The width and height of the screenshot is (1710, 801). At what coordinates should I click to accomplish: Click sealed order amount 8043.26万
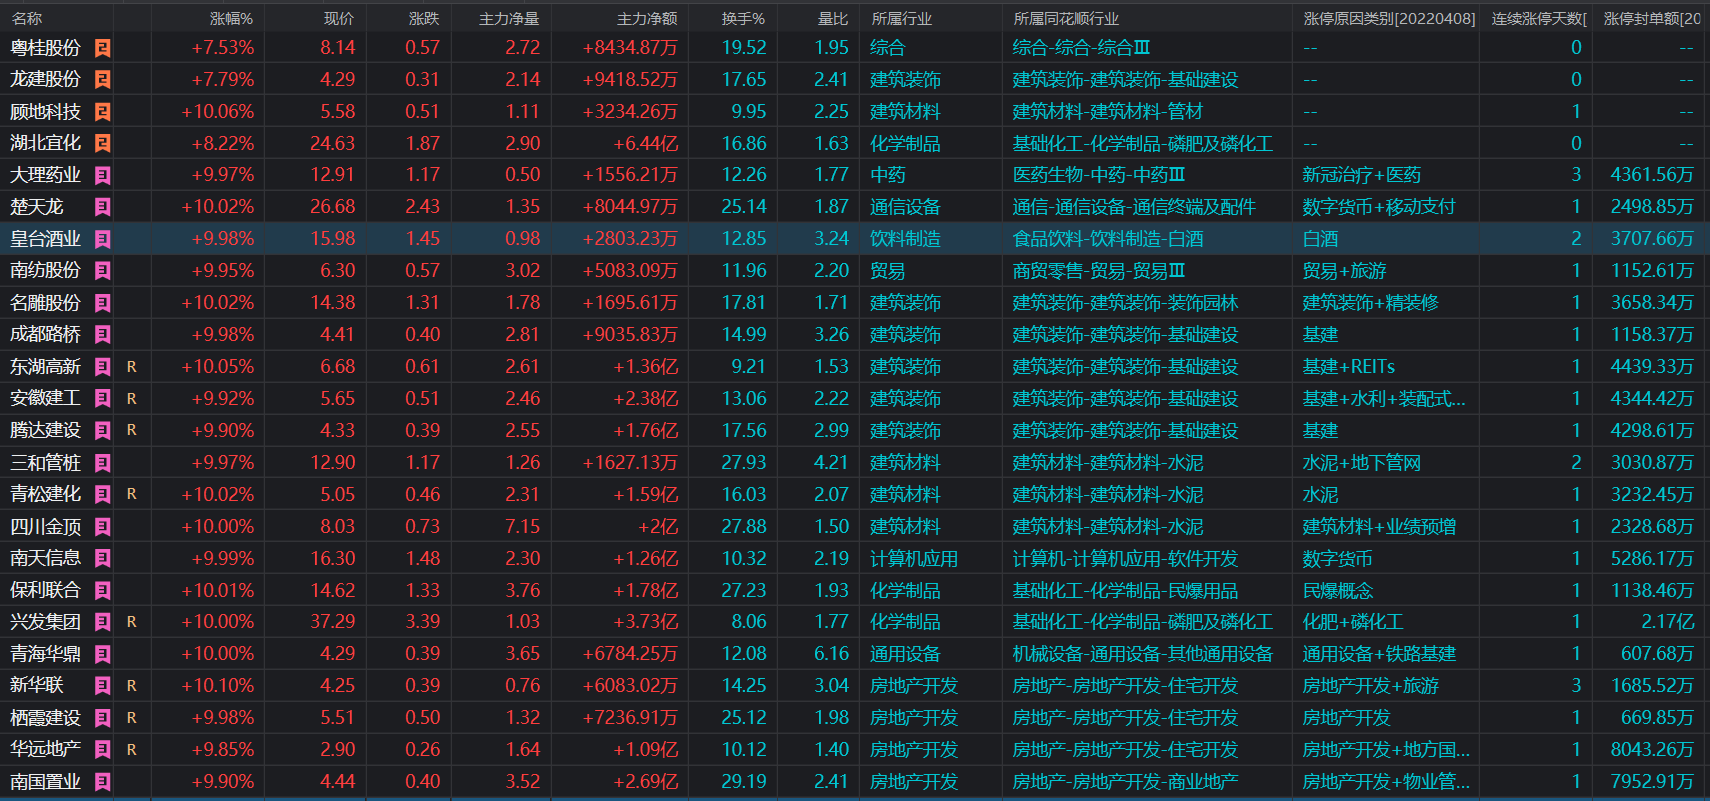coord(1652,750)
